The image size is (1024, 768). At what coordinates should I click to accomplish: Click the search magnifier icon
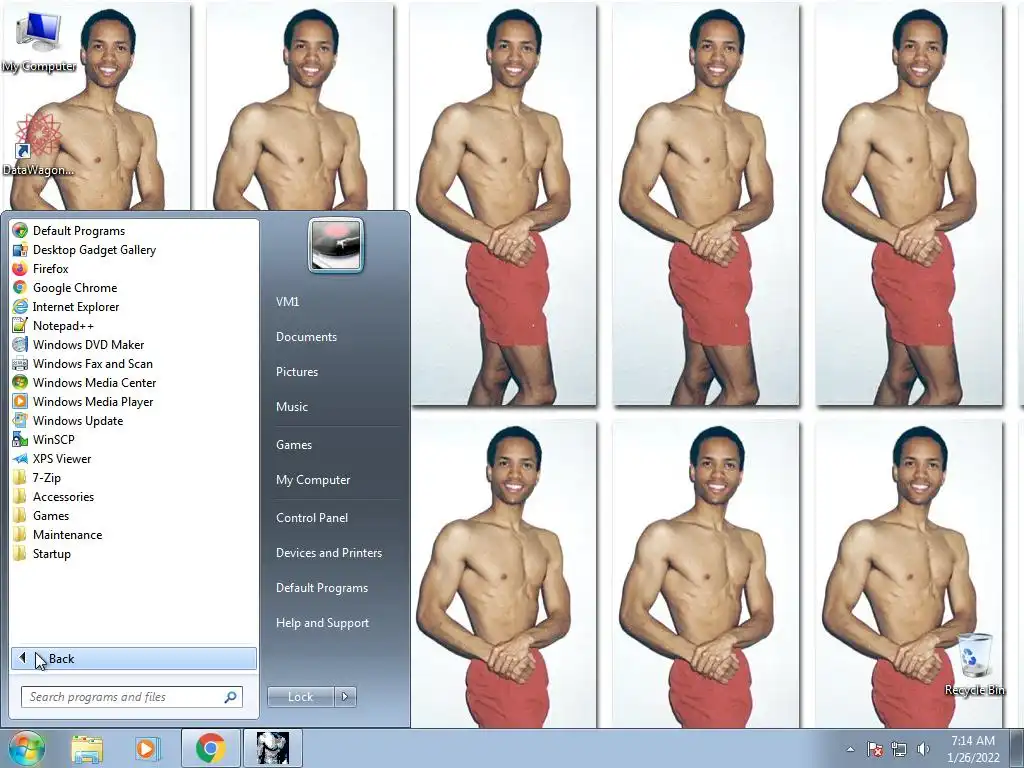[x=230, y=697]
